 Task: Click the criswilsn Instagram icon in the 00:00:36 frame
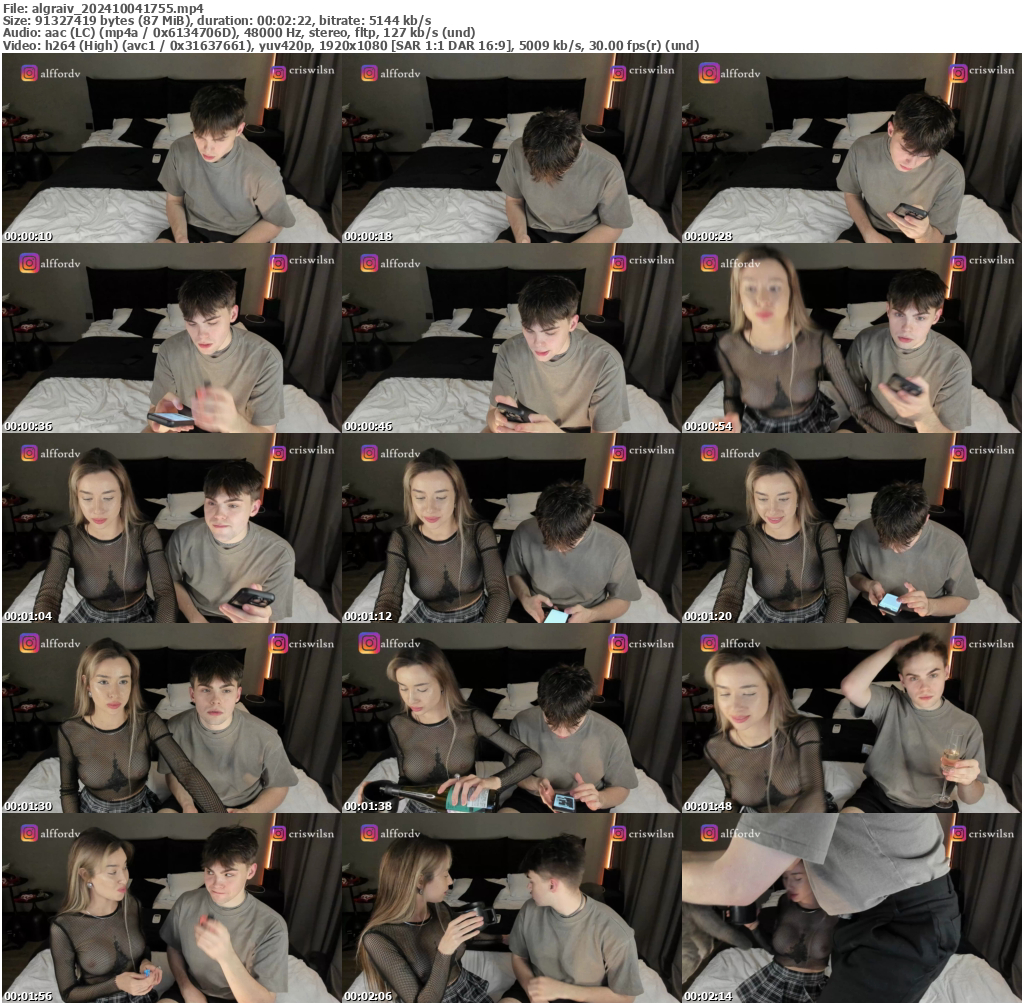(x=278, y=262)
